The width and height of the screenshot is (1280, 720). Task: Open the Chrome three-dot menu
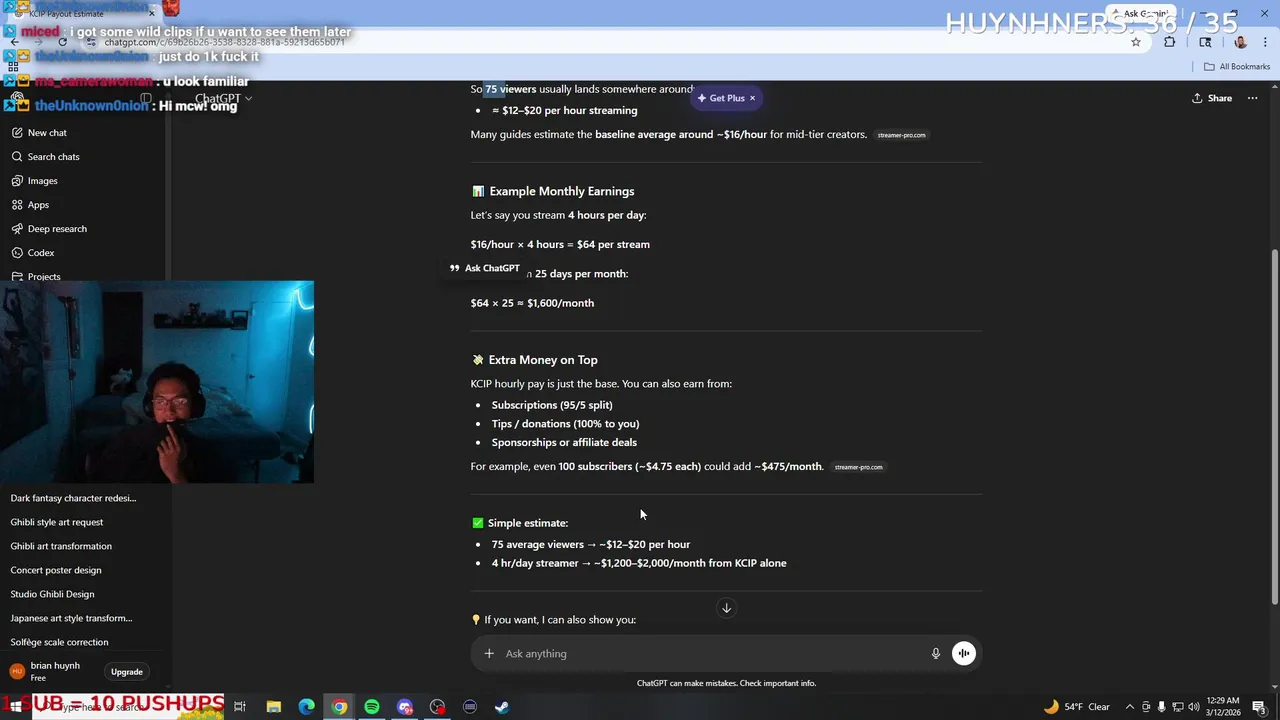(1263, 42)
